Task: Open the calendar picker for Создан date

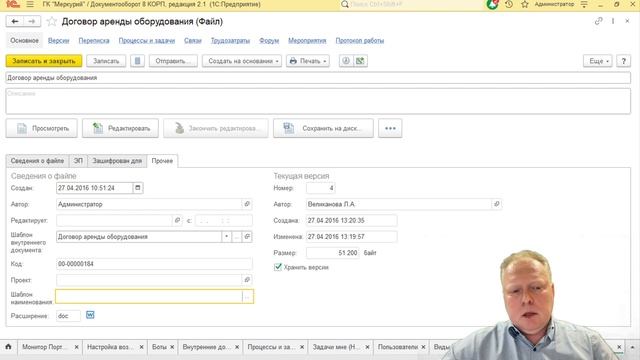Action: [x=138, y=188]
